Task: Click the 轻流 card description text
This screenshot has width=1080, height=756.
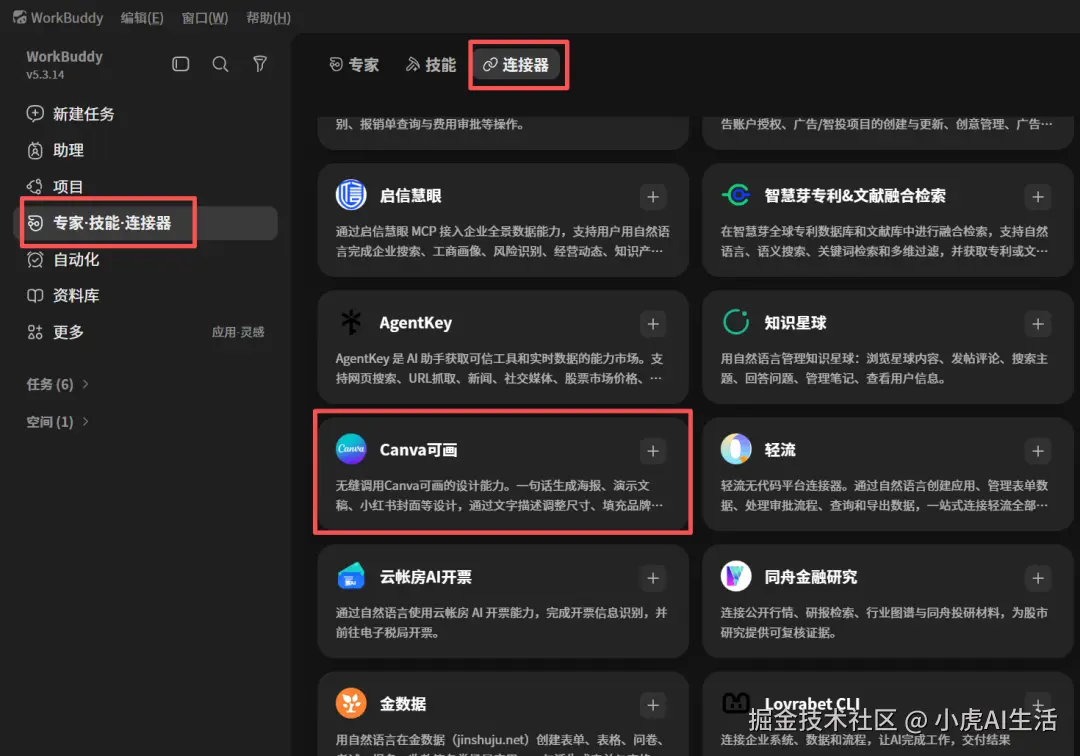Action: 885,495
